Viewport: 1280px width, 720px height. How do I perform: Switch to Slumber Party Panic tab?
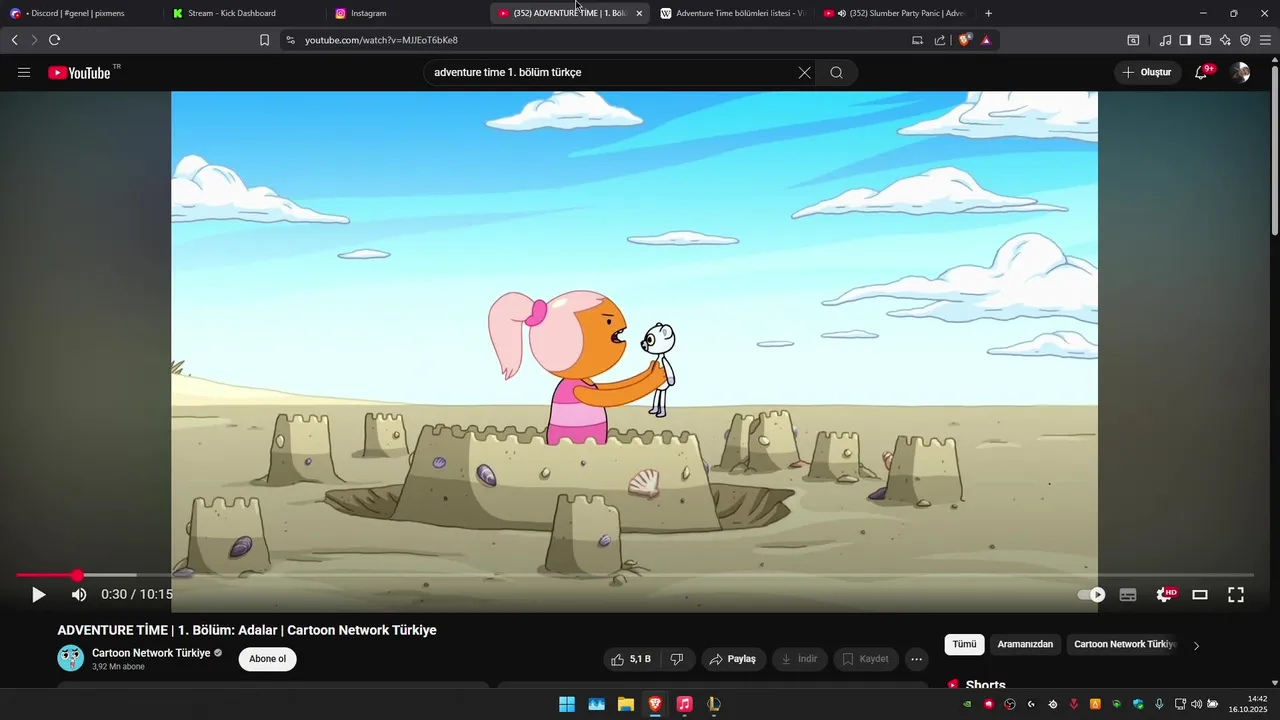click(893, 13)
